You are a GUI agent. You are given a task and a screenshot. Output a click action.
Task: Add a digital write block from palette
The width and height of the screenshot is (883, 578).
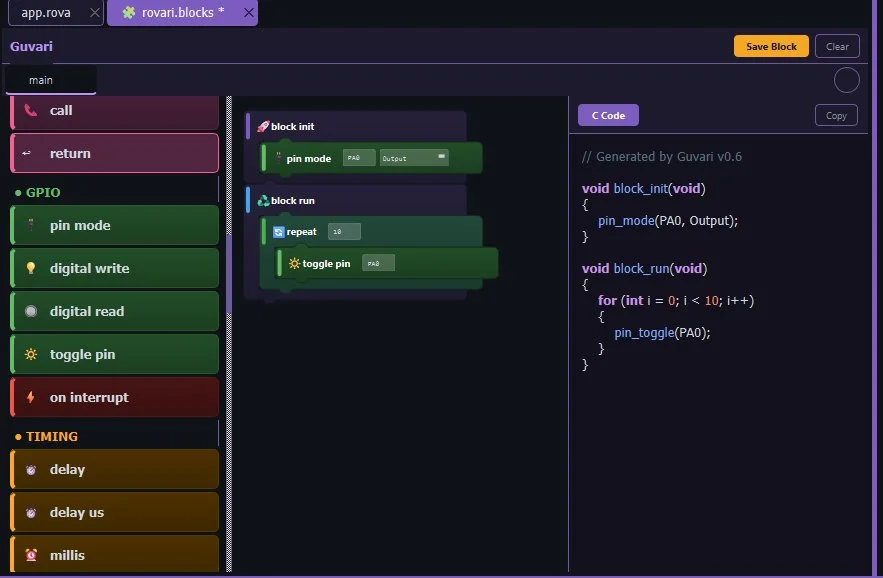pos(115,268)
